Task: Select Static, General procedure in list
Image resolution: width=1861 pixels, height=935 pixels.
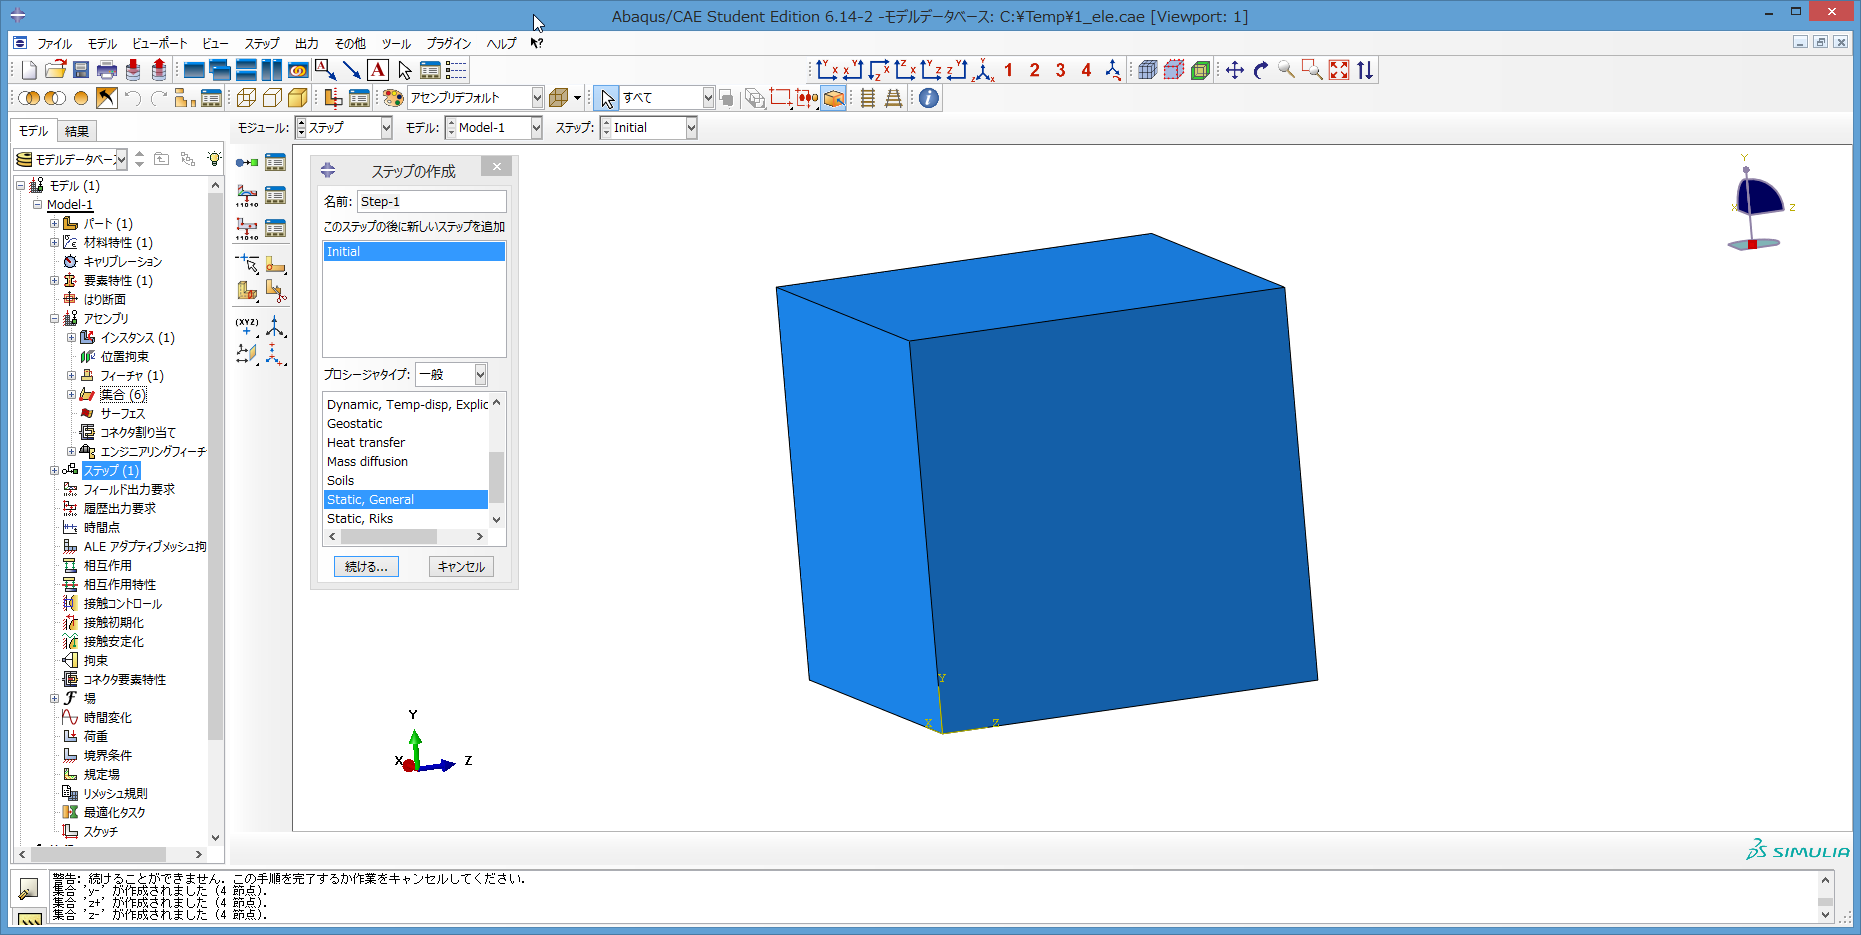Action: [405, 500]
